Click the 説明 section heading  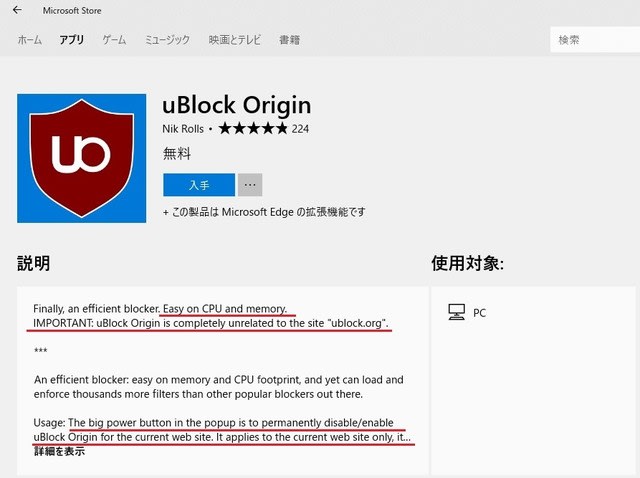point(33,263)
